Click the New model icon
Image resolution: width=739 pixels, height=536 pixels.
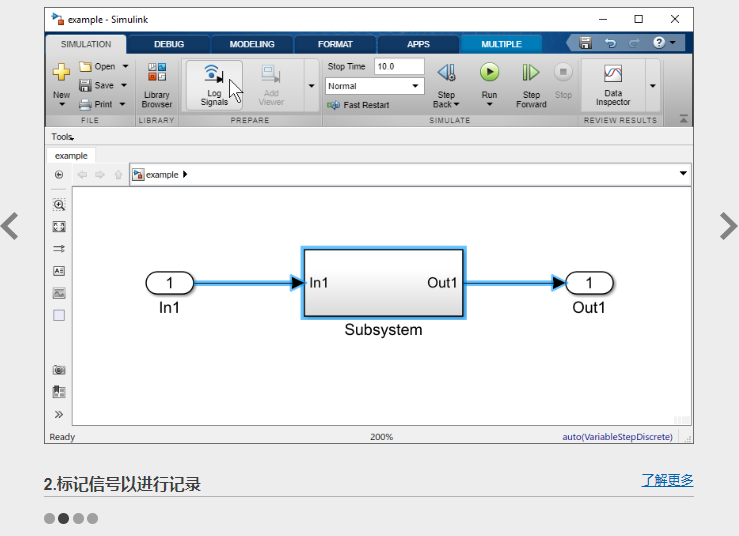[61, 72]
